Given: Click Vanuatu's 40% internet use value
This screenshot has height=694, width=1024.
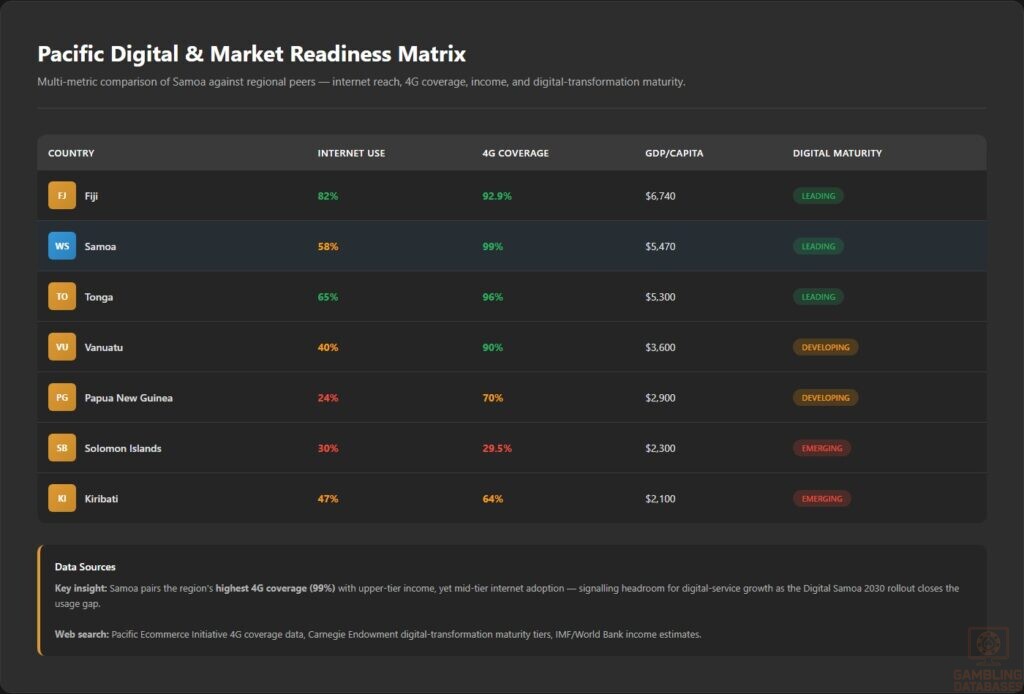Looking at the screenshot, I should (328, 347).
